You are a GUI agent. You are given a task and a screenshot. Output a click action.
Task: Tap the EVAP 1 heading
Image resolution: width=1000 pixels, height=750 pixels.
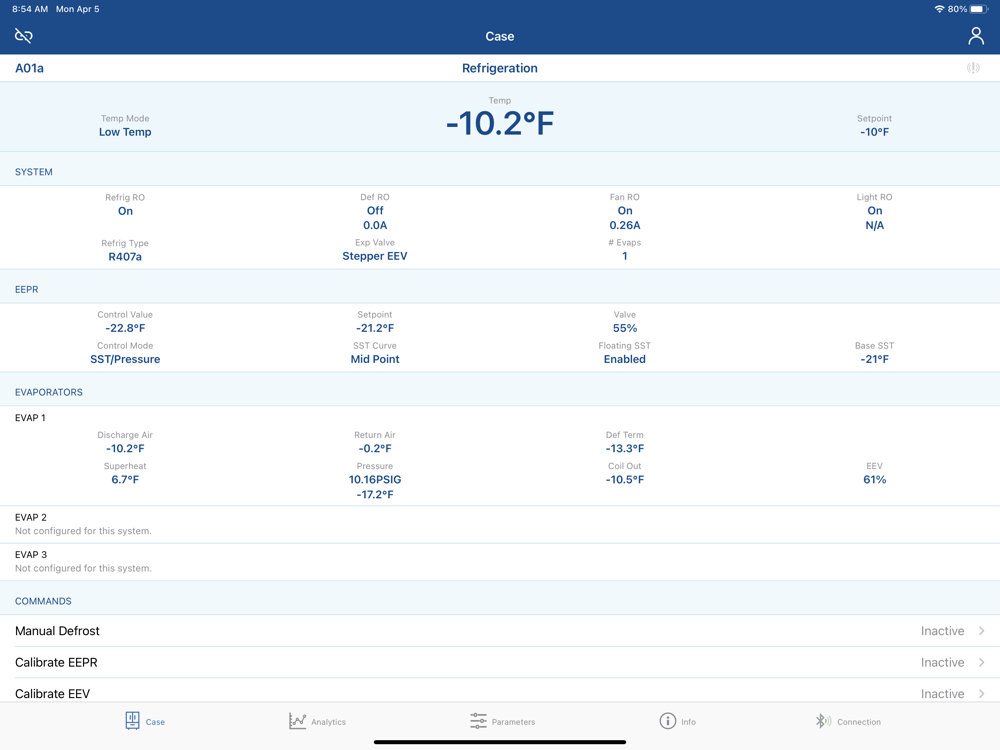tap(30, 418)
